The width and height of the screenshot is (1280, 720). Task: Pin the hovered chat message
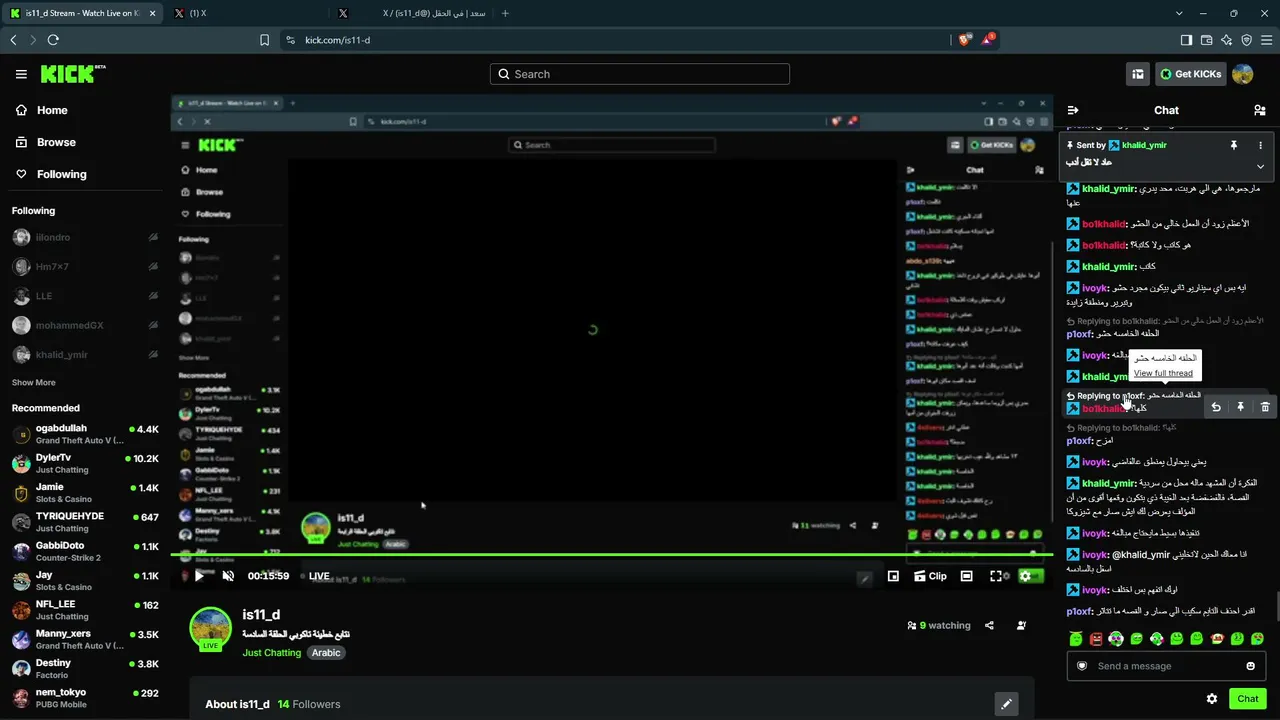click(1240, 407)
